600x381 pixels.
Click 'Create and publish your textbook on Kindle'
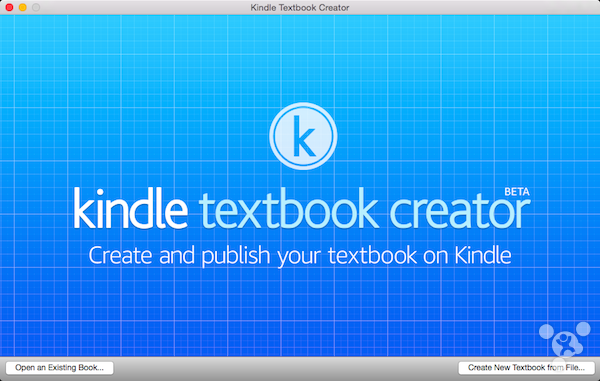tap(300, 256)
